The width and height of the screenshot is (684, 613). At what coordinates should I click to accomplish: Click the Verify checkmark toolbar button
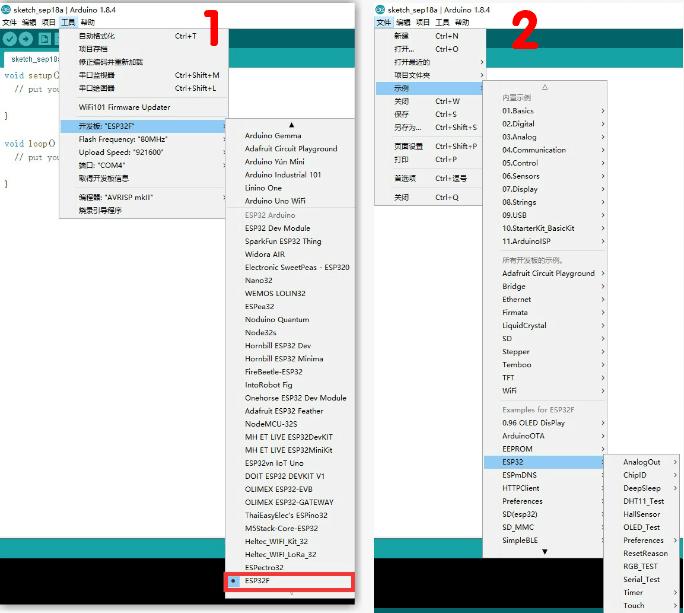[11, 39]
